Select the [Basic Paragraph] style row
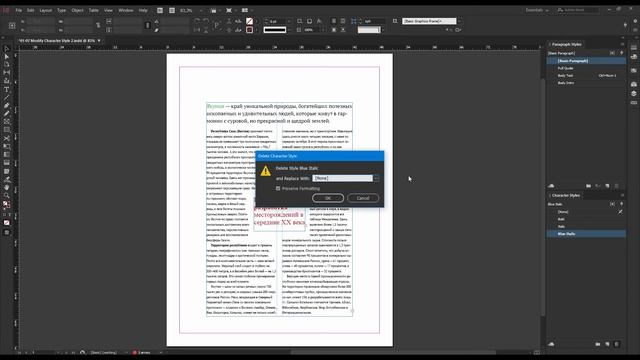640x360 pixels. coord(586,61)
